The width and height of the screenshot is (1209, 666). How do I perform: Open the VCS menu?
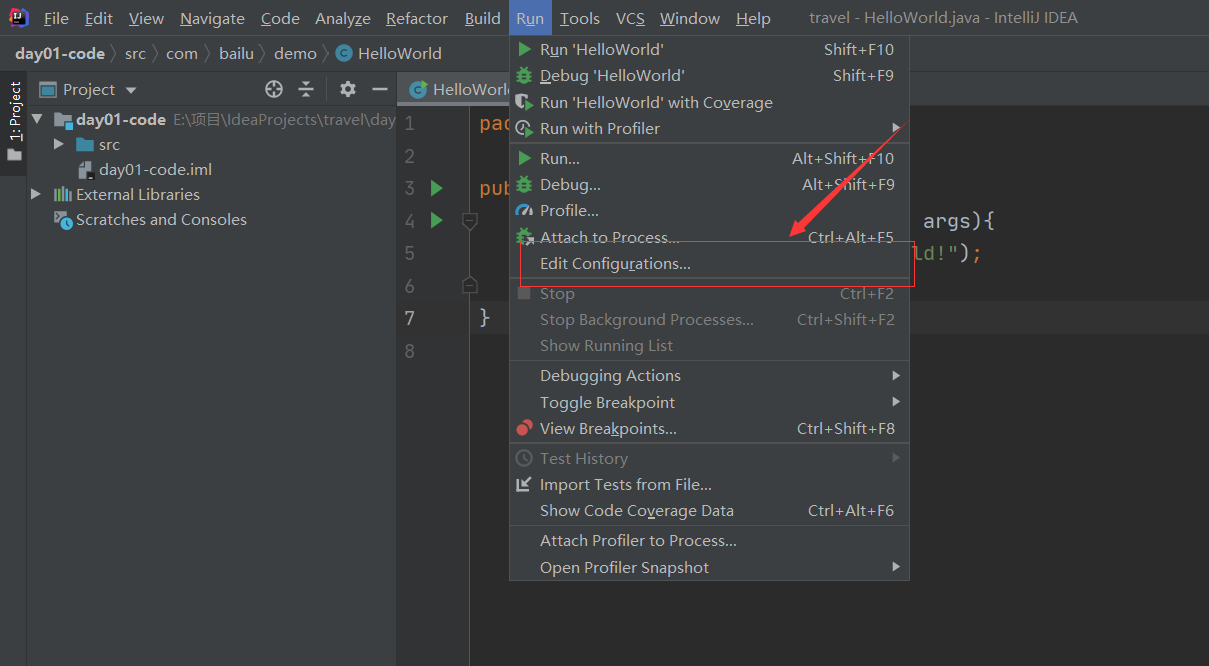[630, 19]
